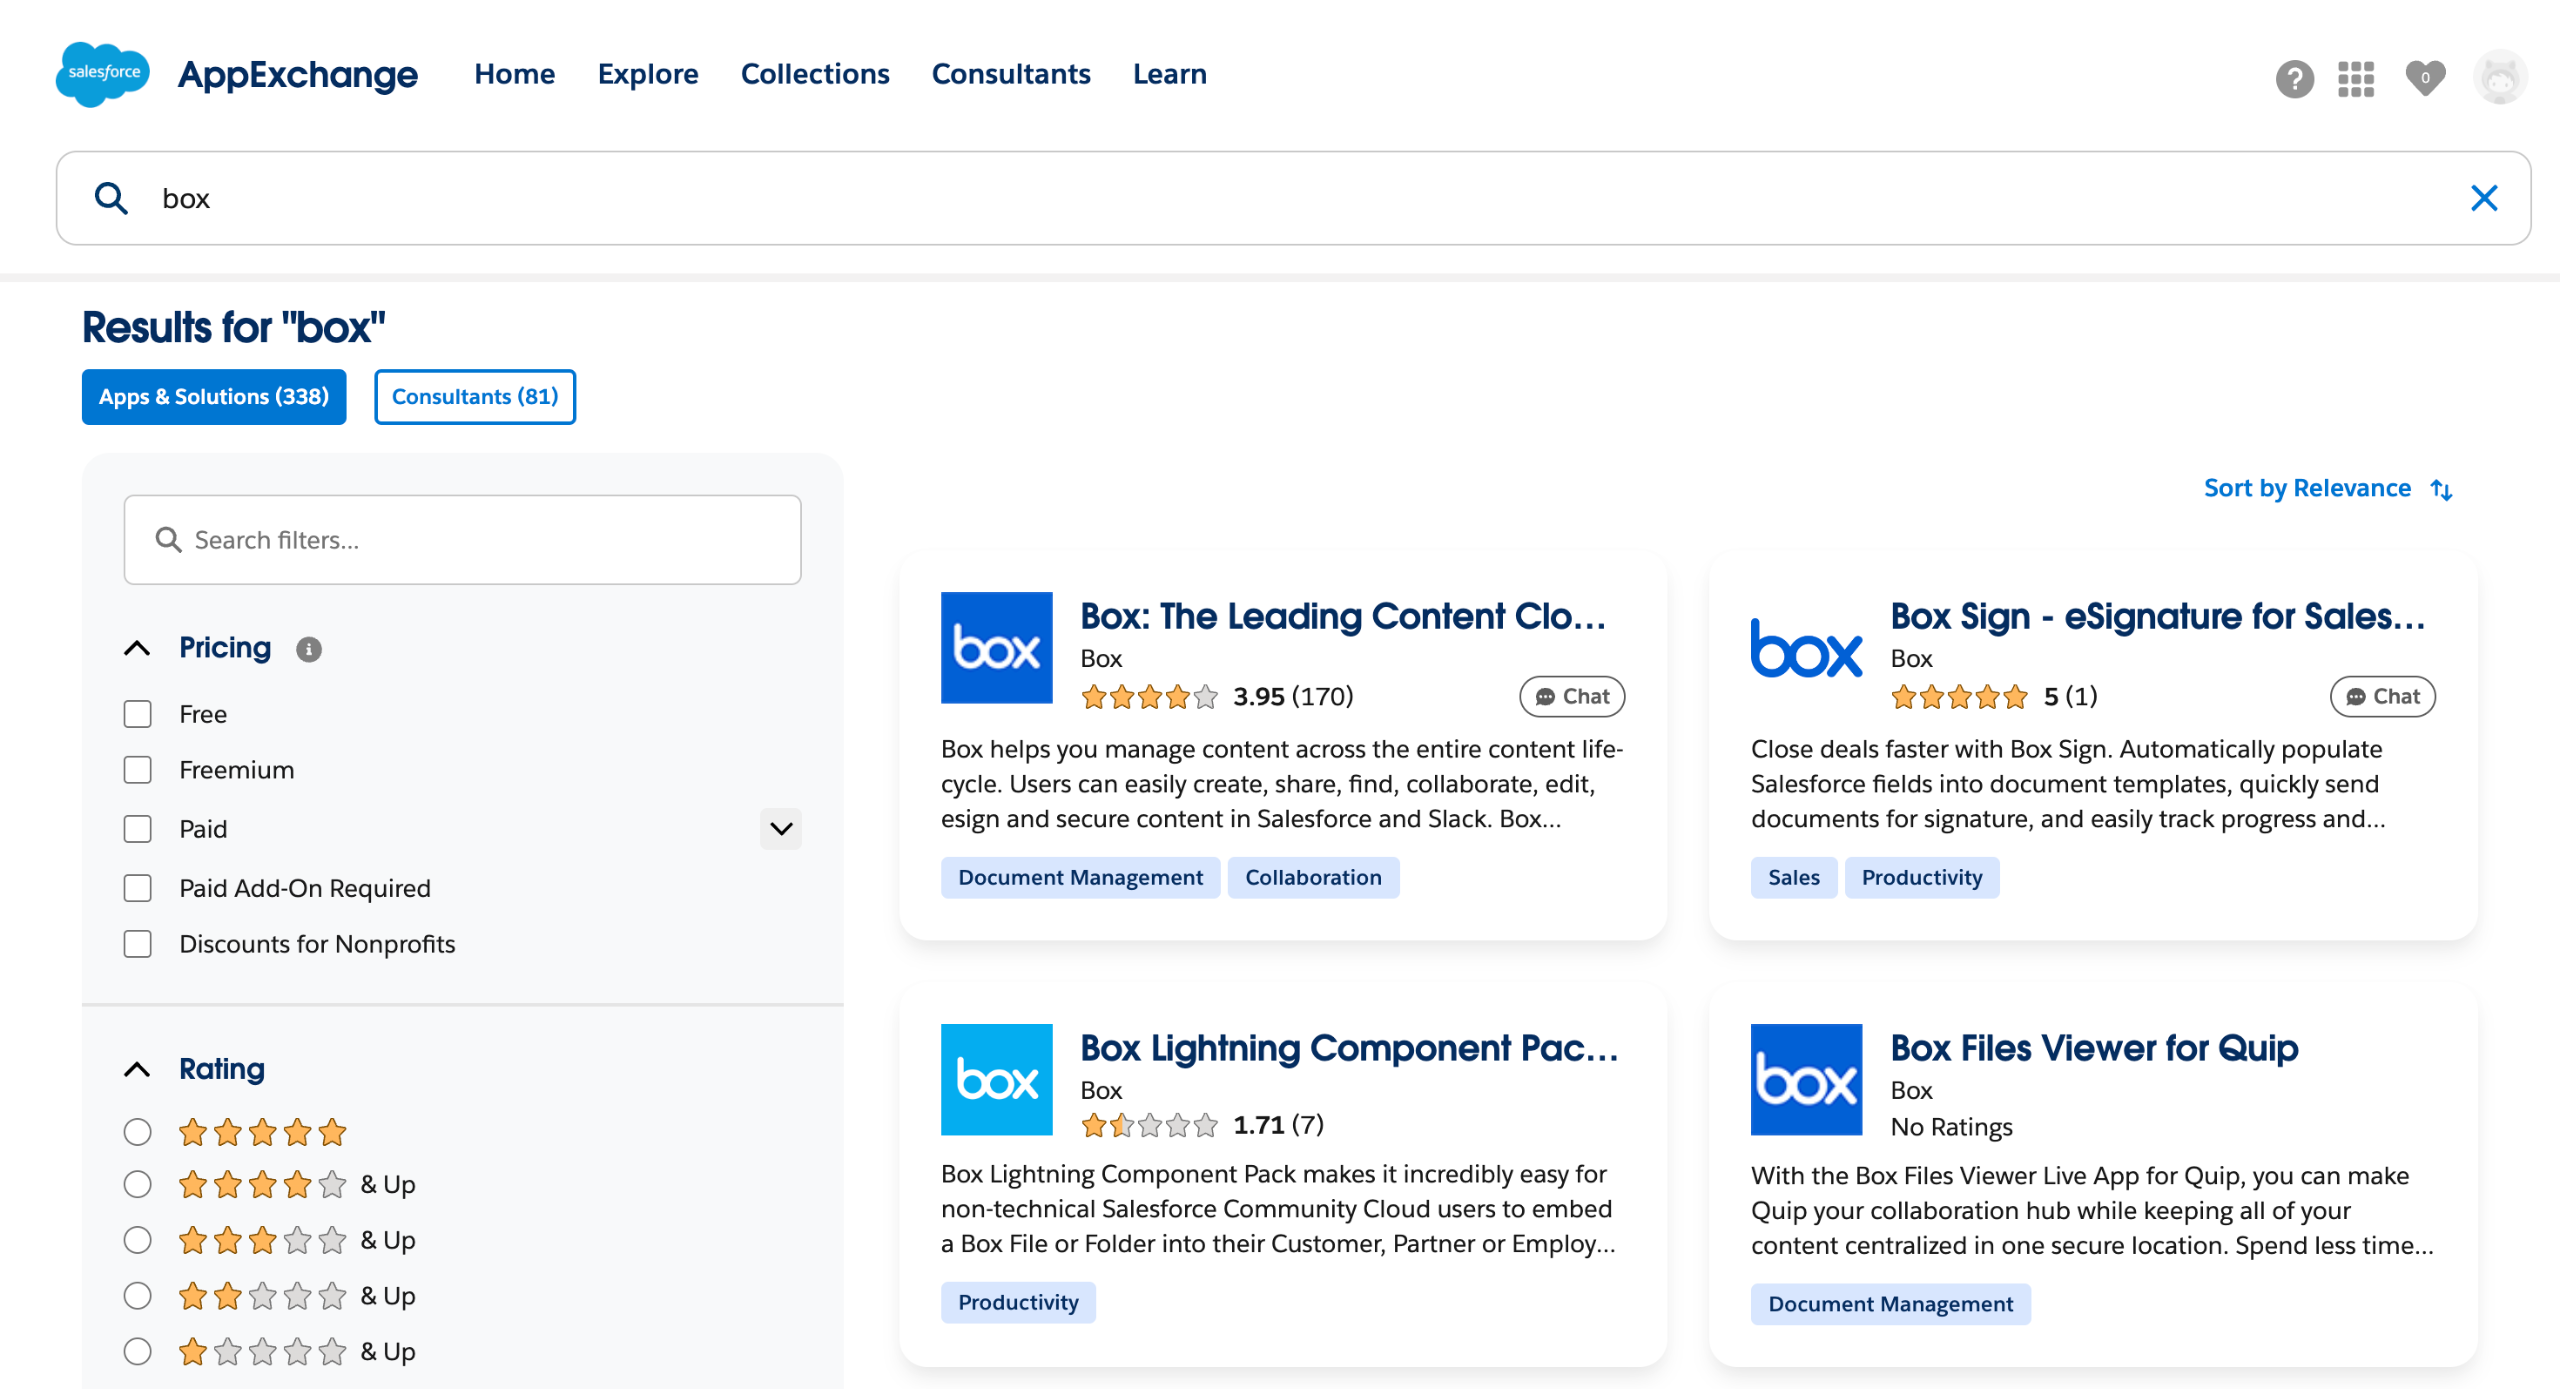
Task: Click the Salesforce cloud logo
Action: (103, 74)
